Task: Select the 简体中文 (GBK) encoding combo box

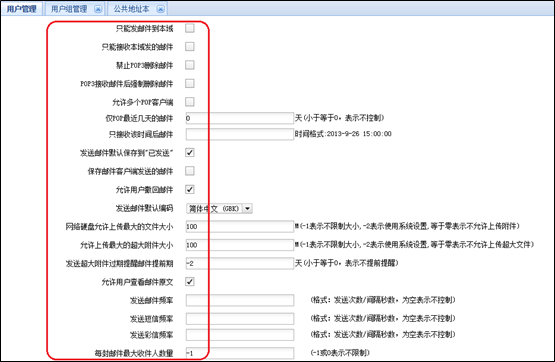Action: 219,208
